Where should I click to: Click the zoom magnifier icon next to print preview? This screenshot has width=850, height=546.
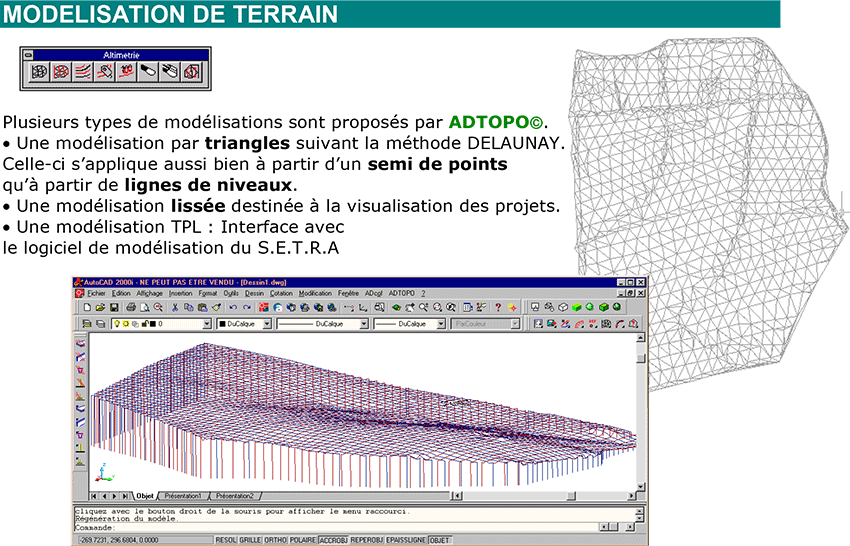coord(158,307)
